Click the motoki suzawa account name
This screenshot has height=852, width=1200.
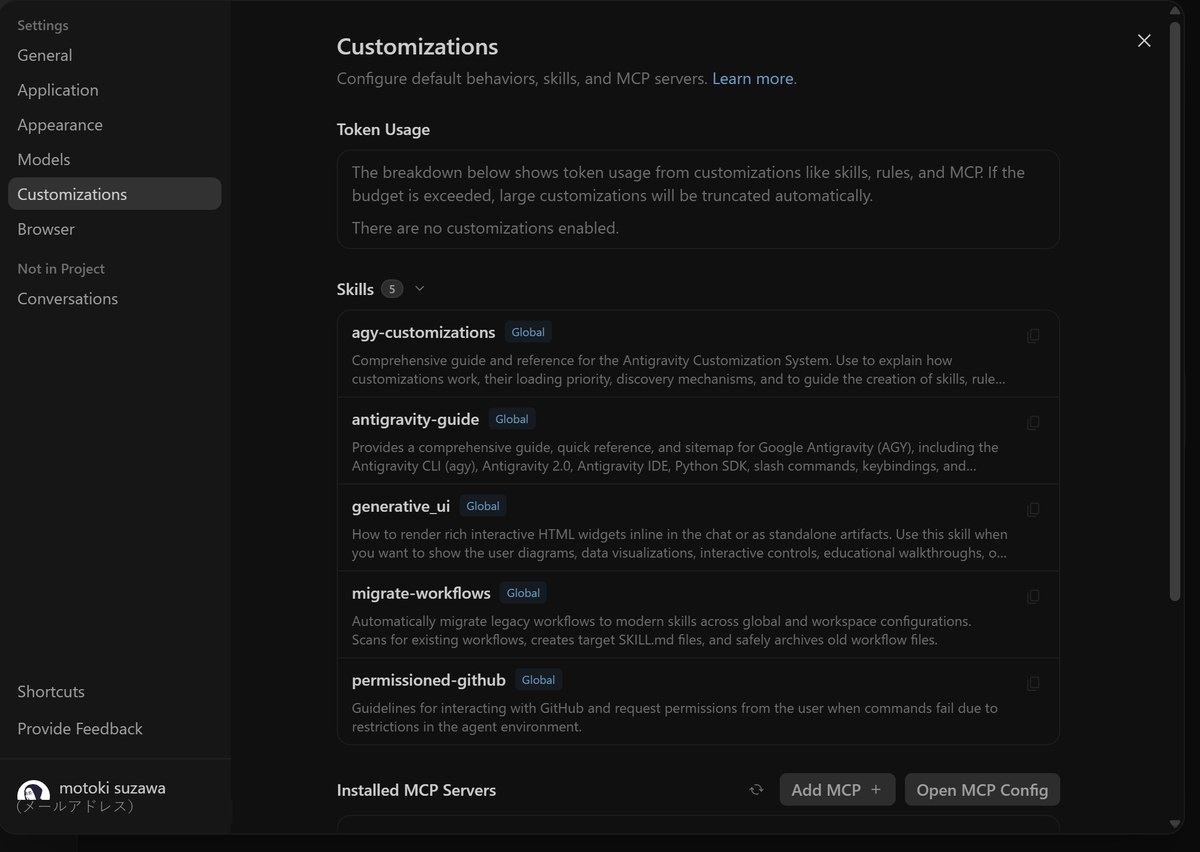click(112, 788)
